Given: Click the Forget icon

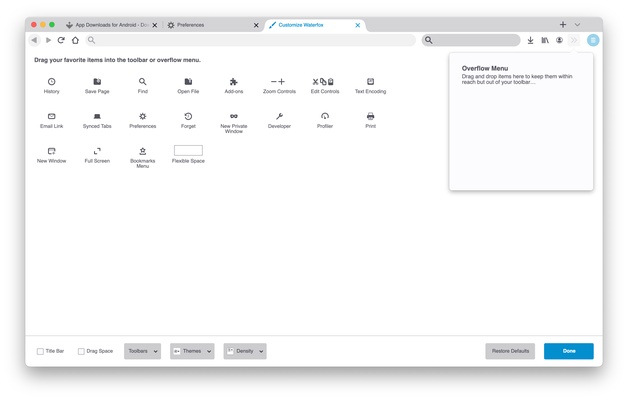Looking at the screenshot, I should click(188, 116).
